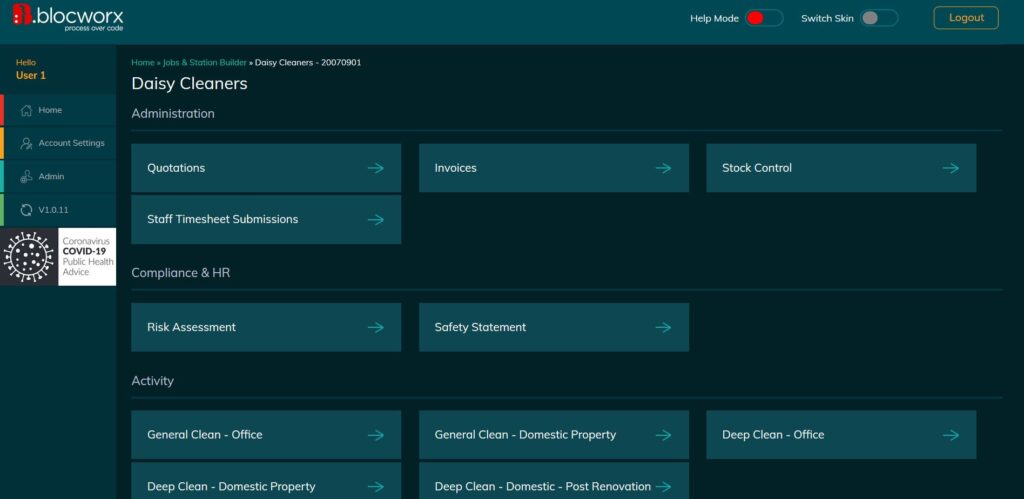Open the Stock Control tile
Viewport: 1024px width, 499px height.
click(841, 168)
